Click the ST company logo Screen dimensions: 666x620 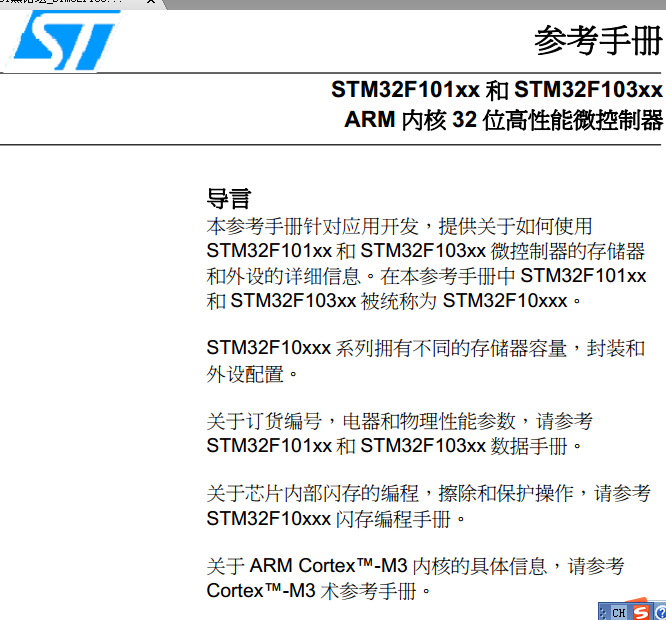coord(66,40)
